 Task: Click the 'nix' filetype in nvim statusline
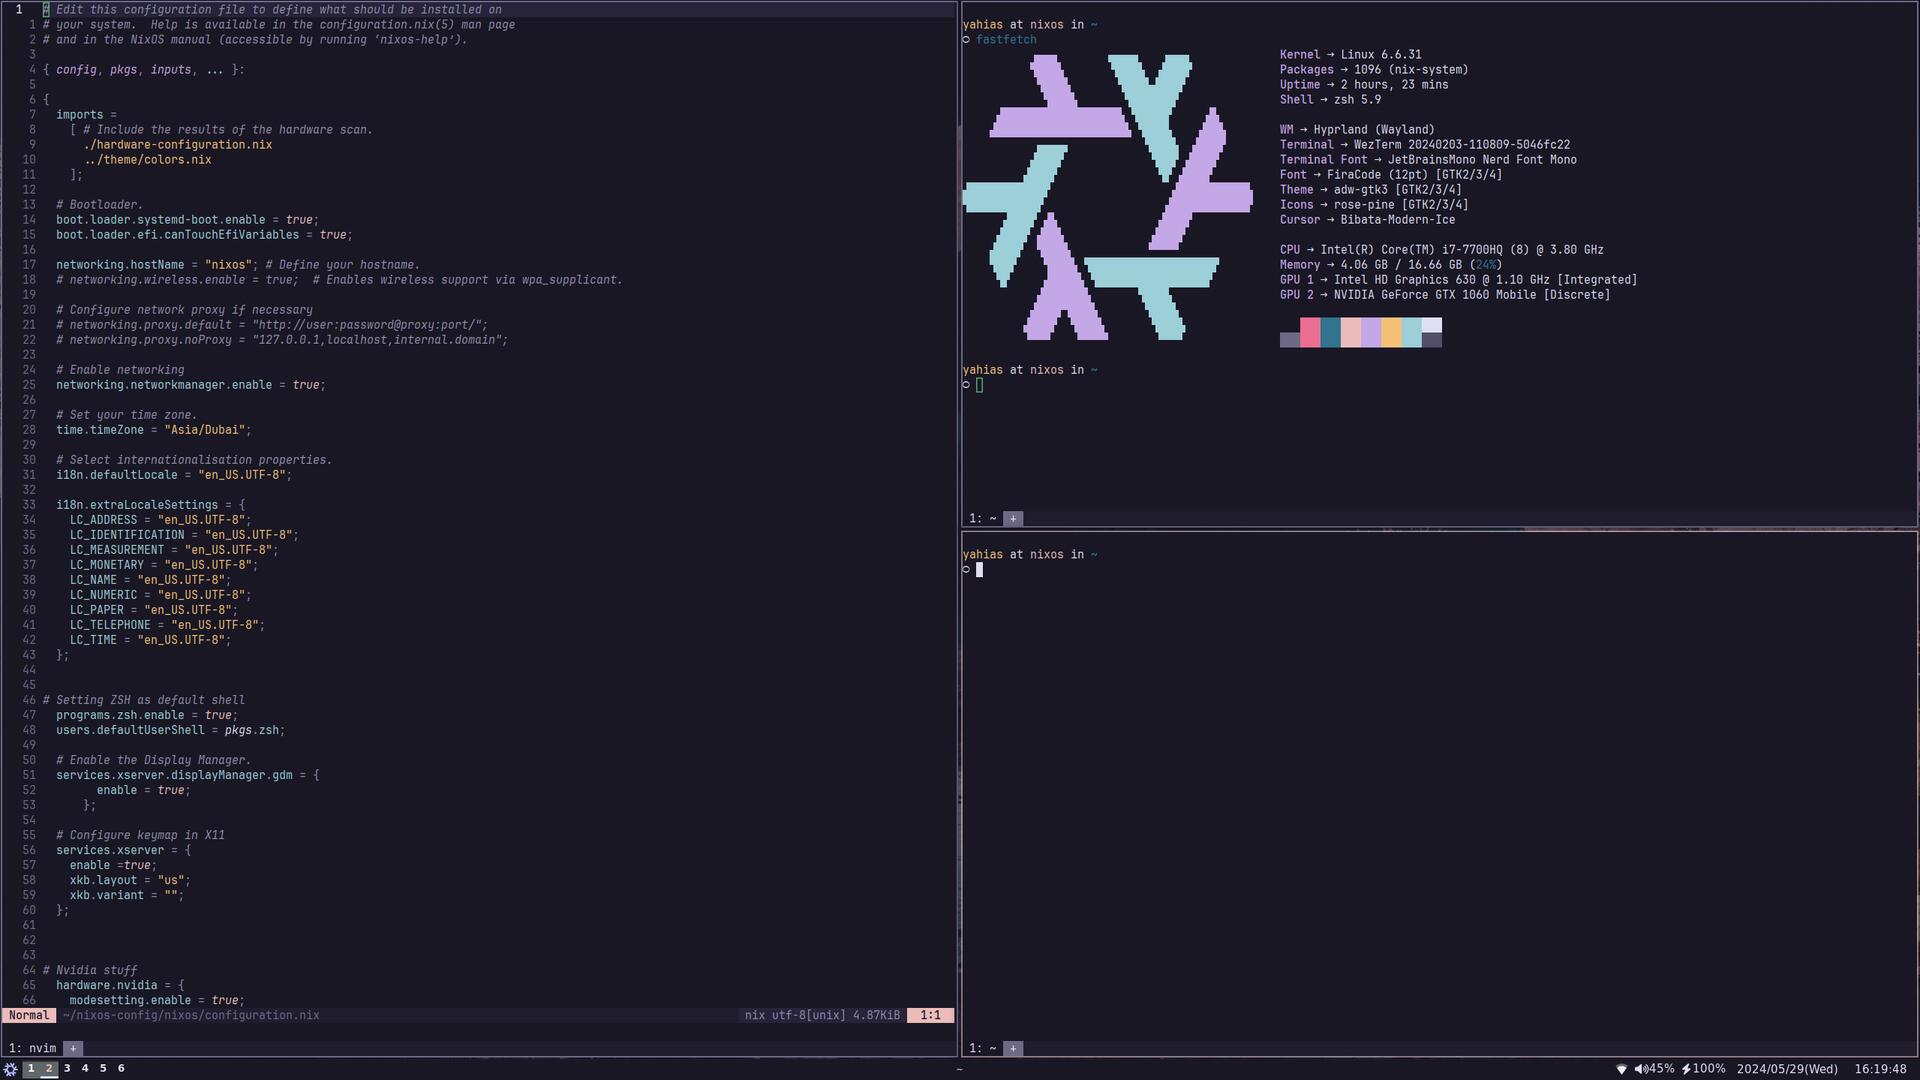[755, 1015]
